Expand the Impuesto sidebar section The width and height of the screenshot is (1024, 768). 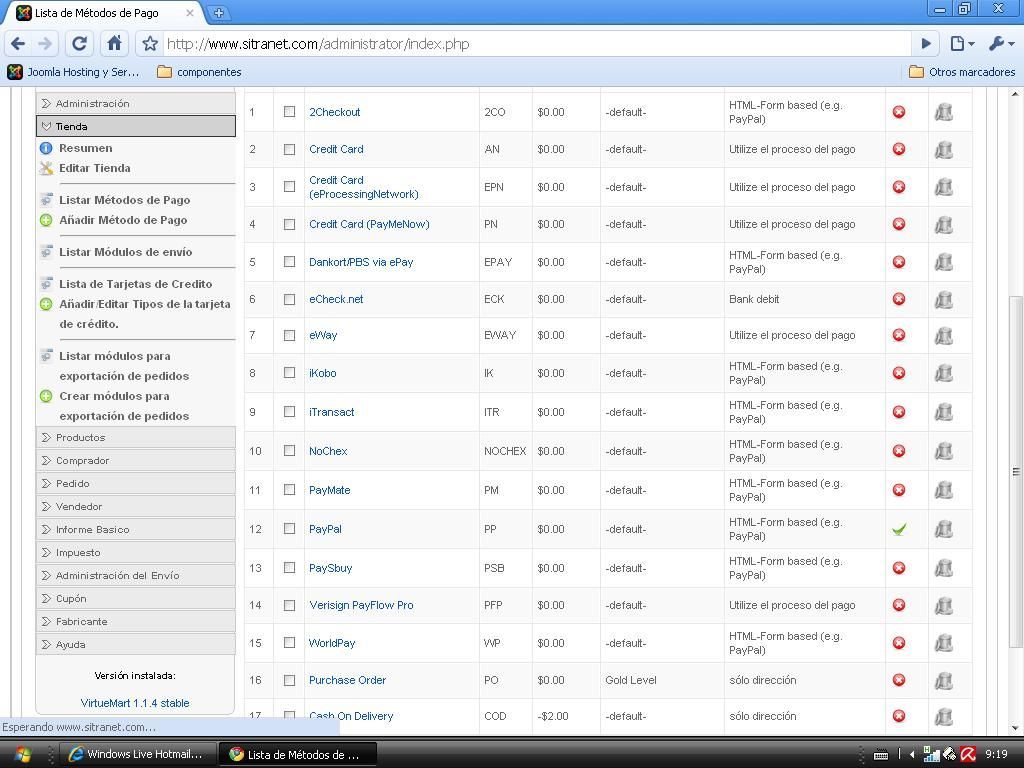[136, 552]
